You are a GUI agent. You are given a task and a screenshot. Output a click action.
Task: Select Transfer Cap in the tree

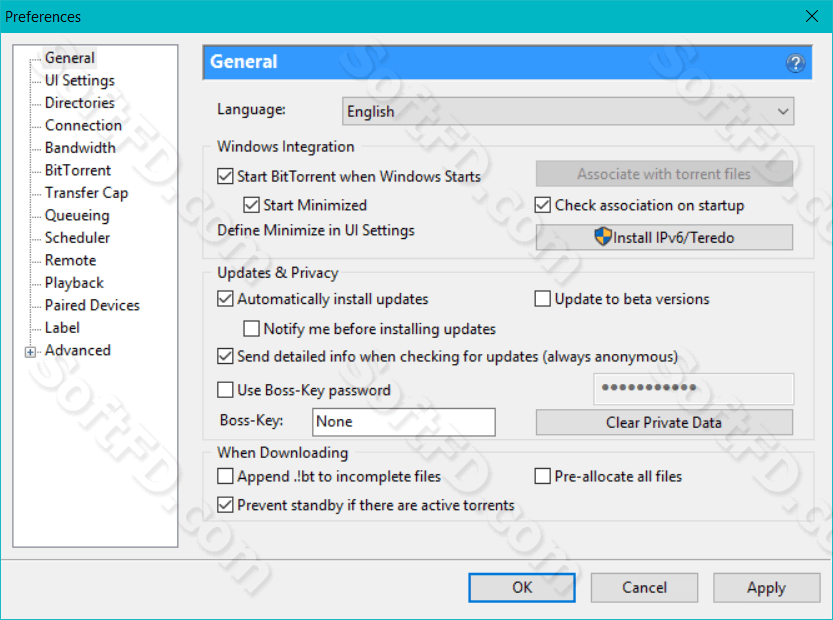[87, 193]
